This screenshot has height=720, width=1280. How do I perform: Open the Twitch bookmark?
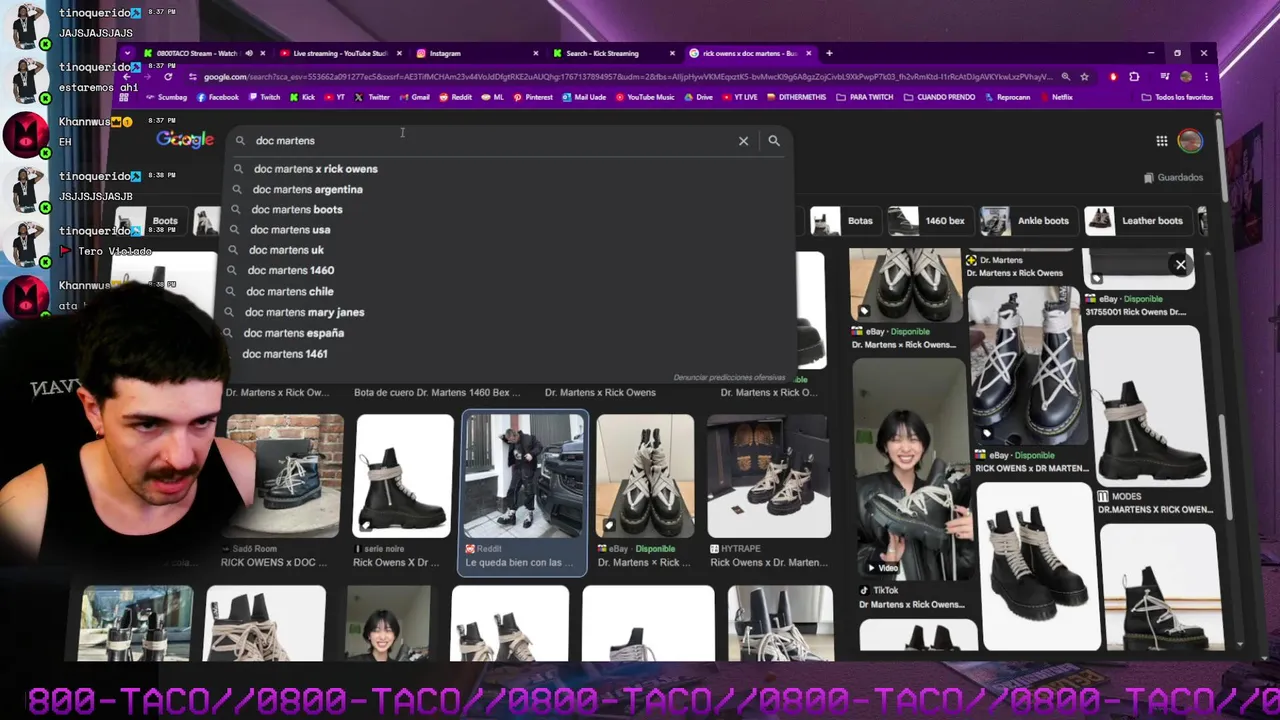264,97
